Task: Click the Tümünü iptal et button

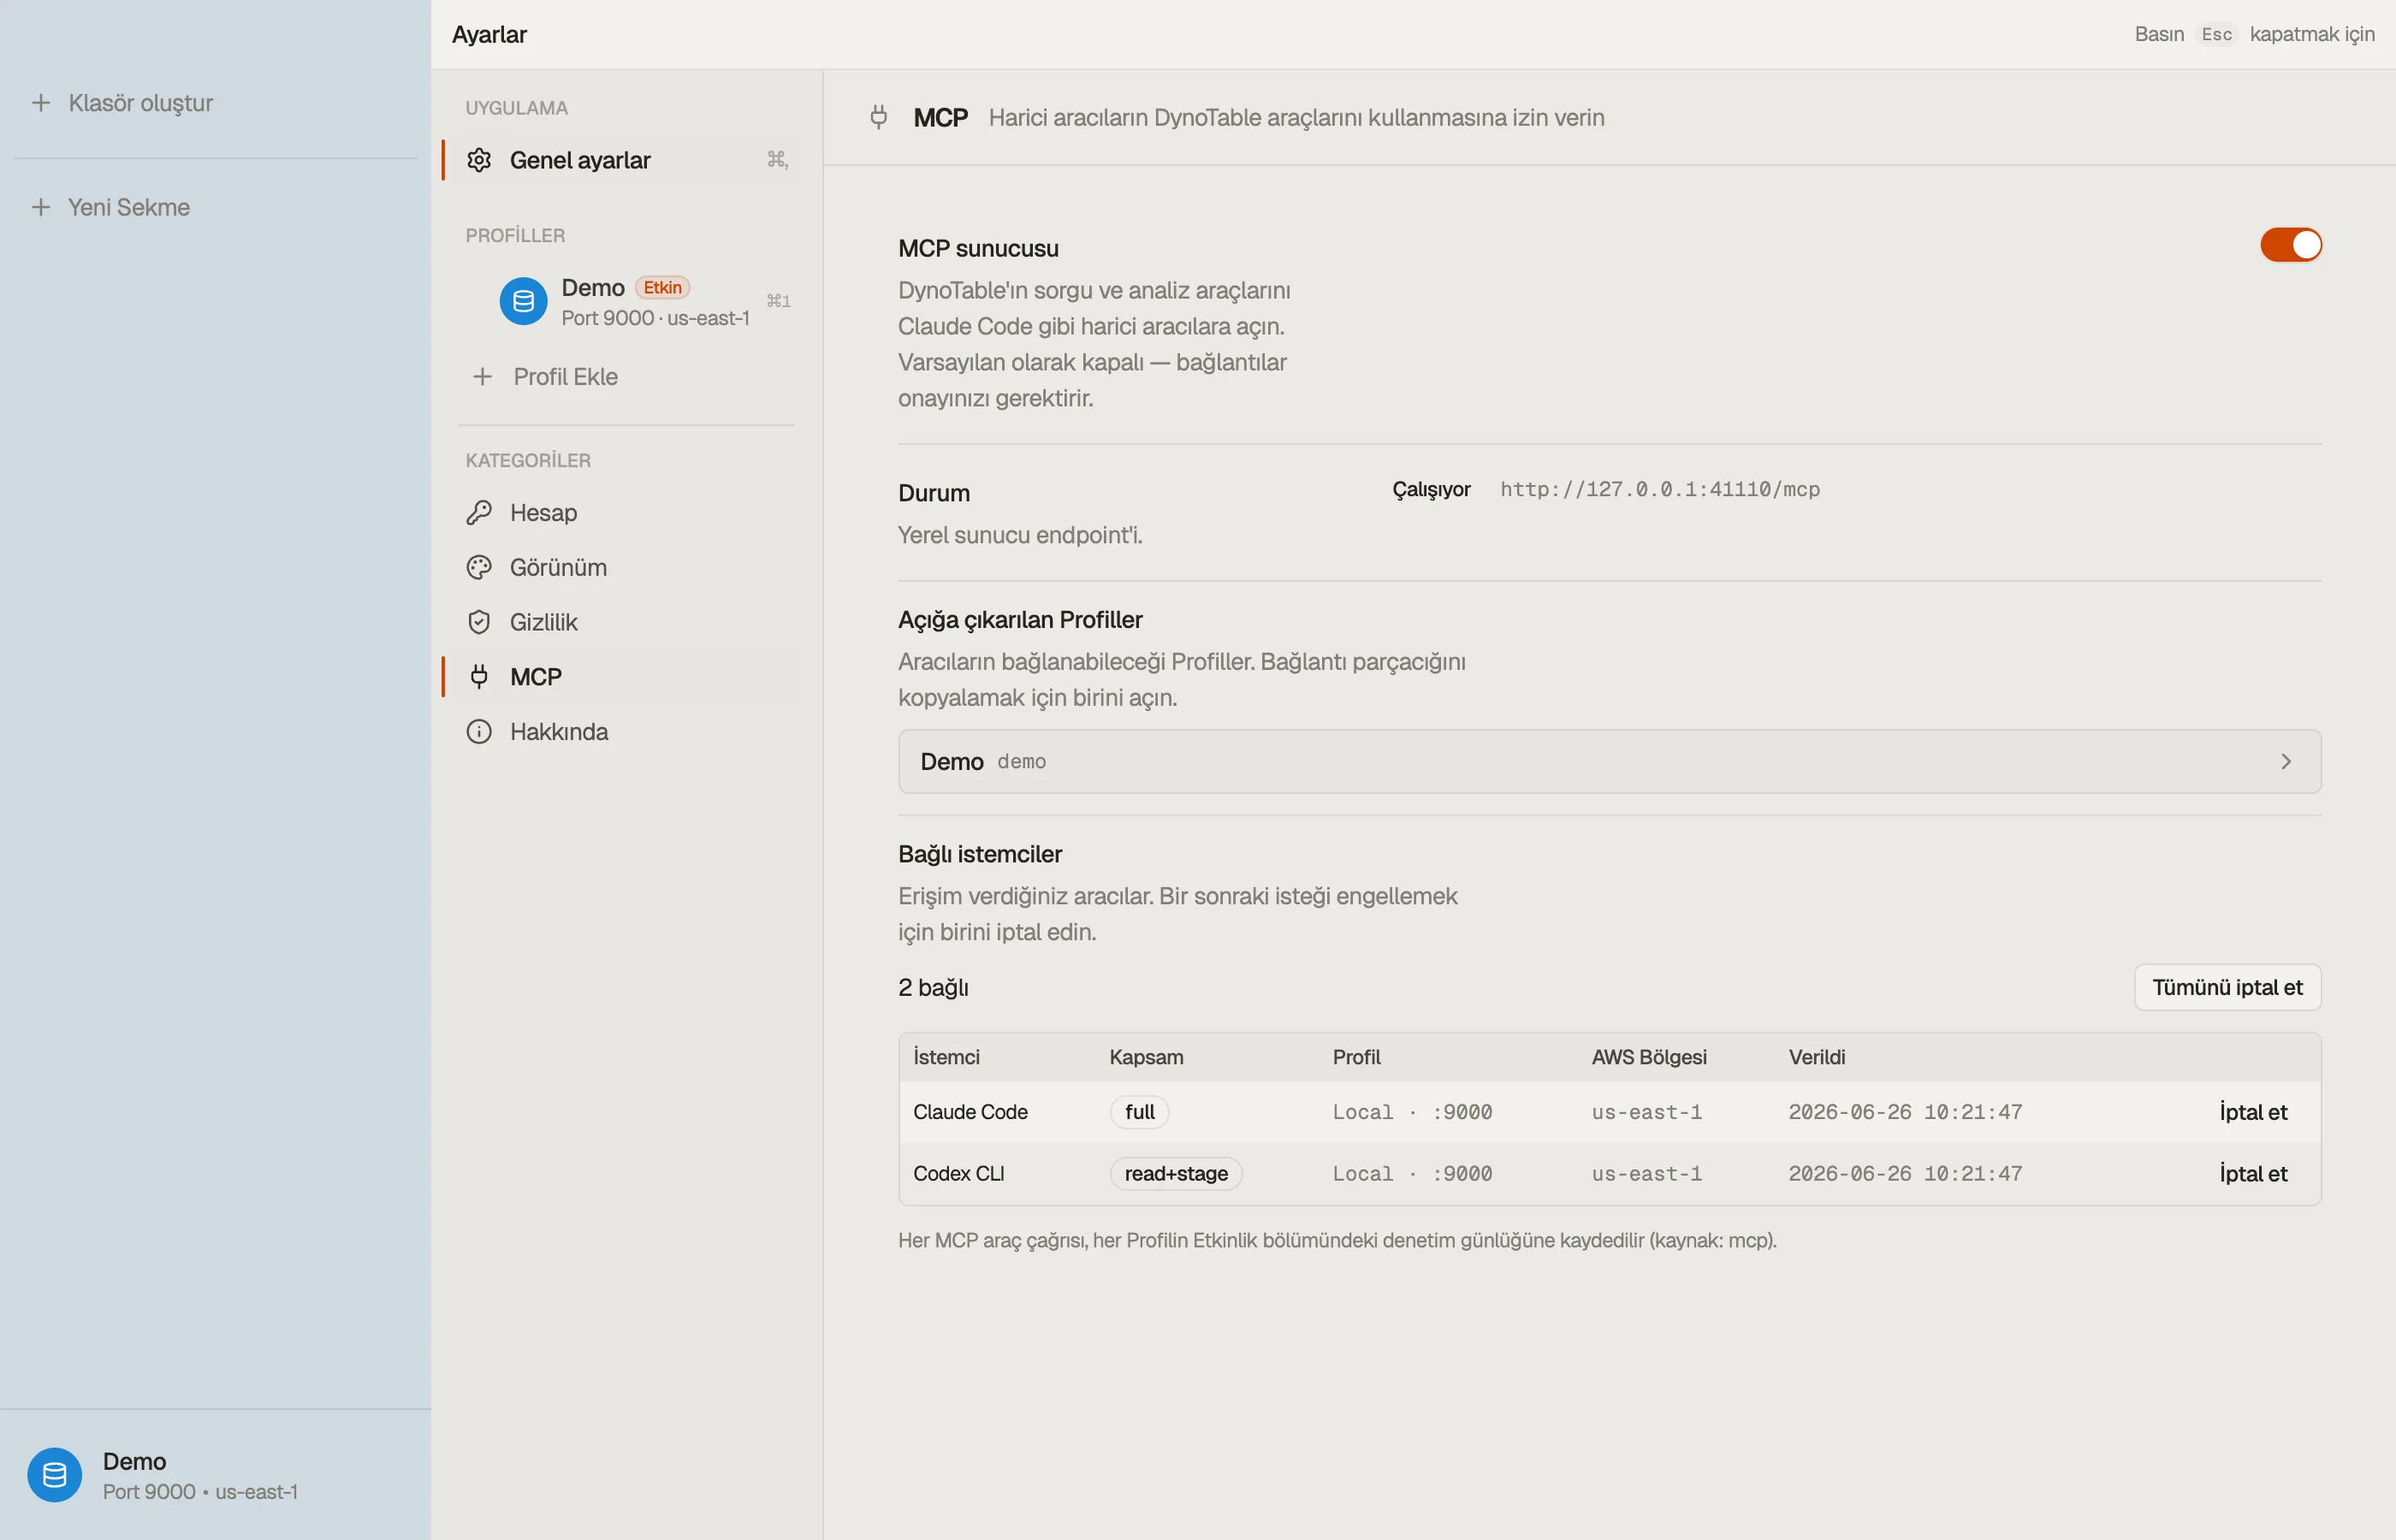Action: click(x=2227, y=988)
